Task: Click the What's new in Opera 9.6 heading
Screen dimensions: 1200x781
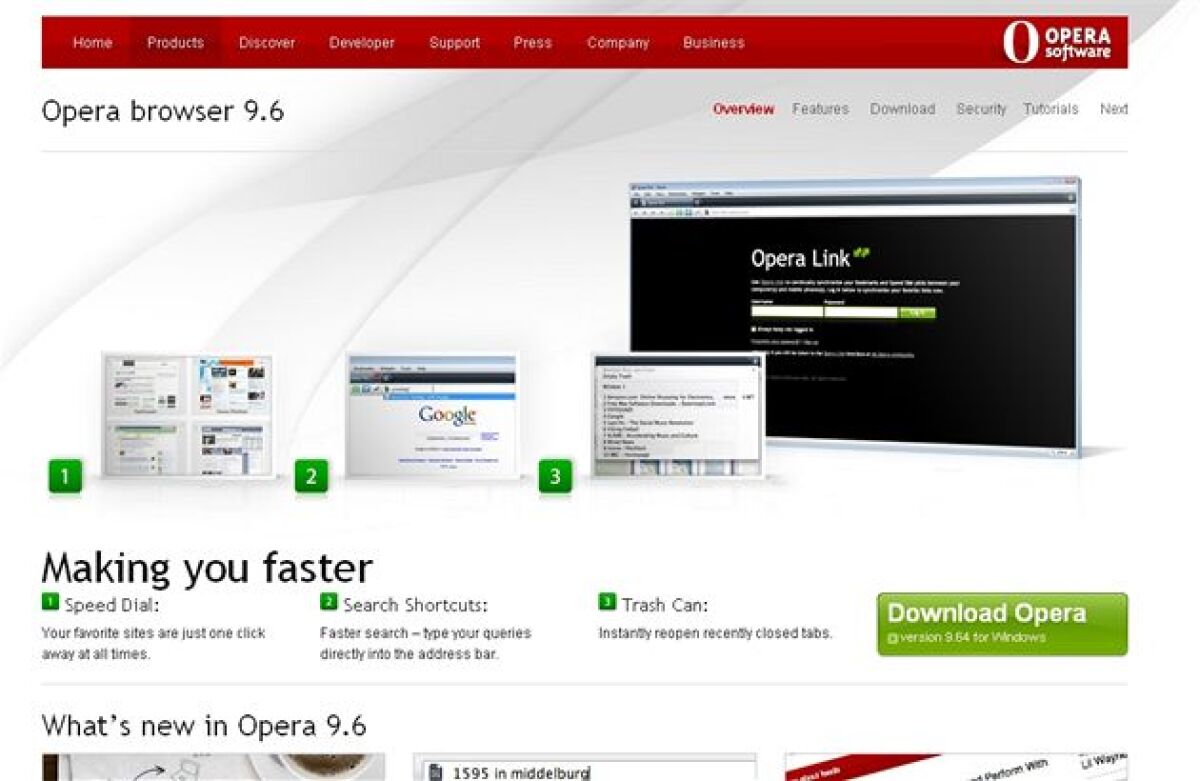Action: point(204,725)
